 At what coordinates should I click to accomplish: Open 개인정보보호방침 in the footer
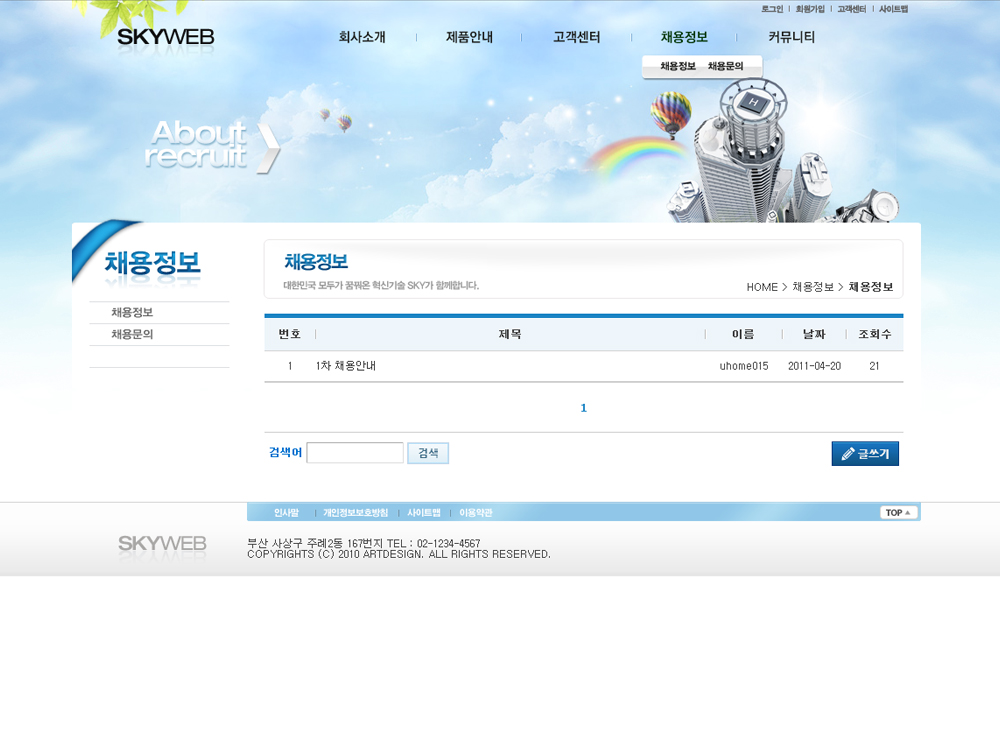[x=355, y=513]
